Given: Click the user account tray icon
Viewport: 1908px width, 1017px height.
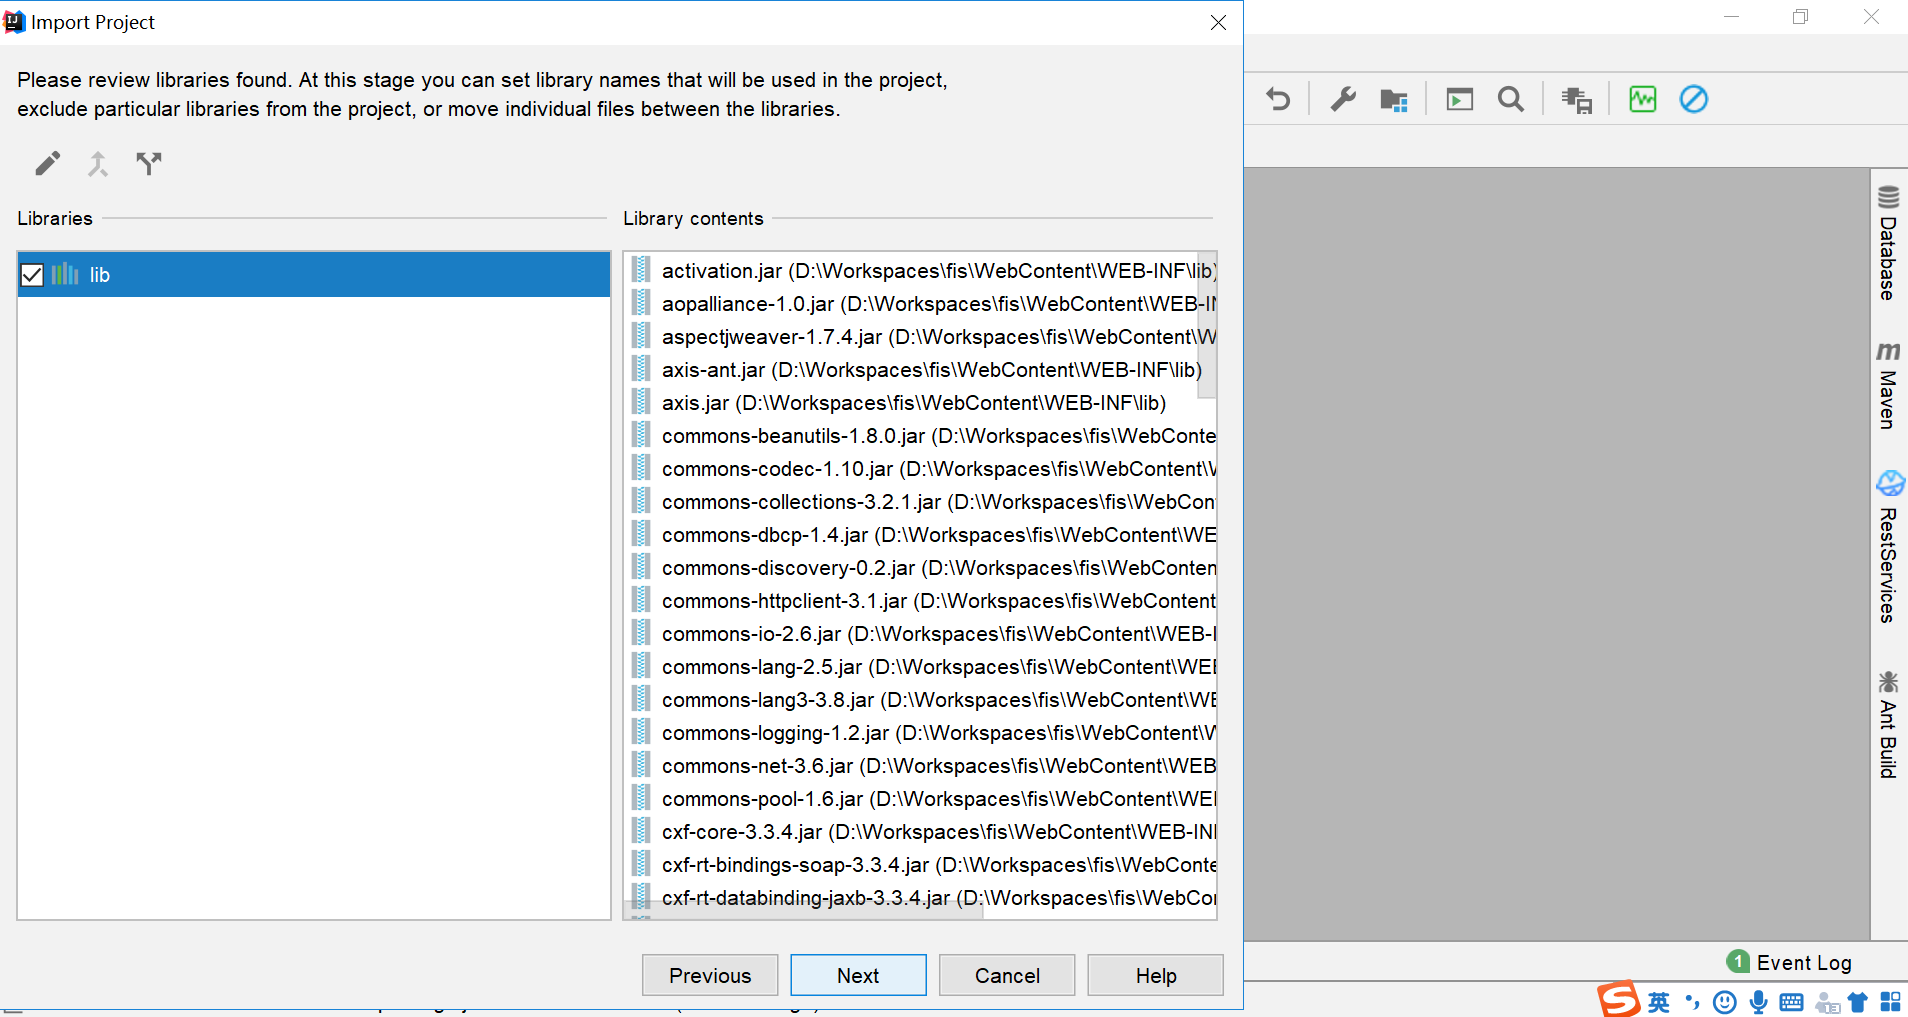Looking at the screenshot, I should (x=1827, y=1003).
